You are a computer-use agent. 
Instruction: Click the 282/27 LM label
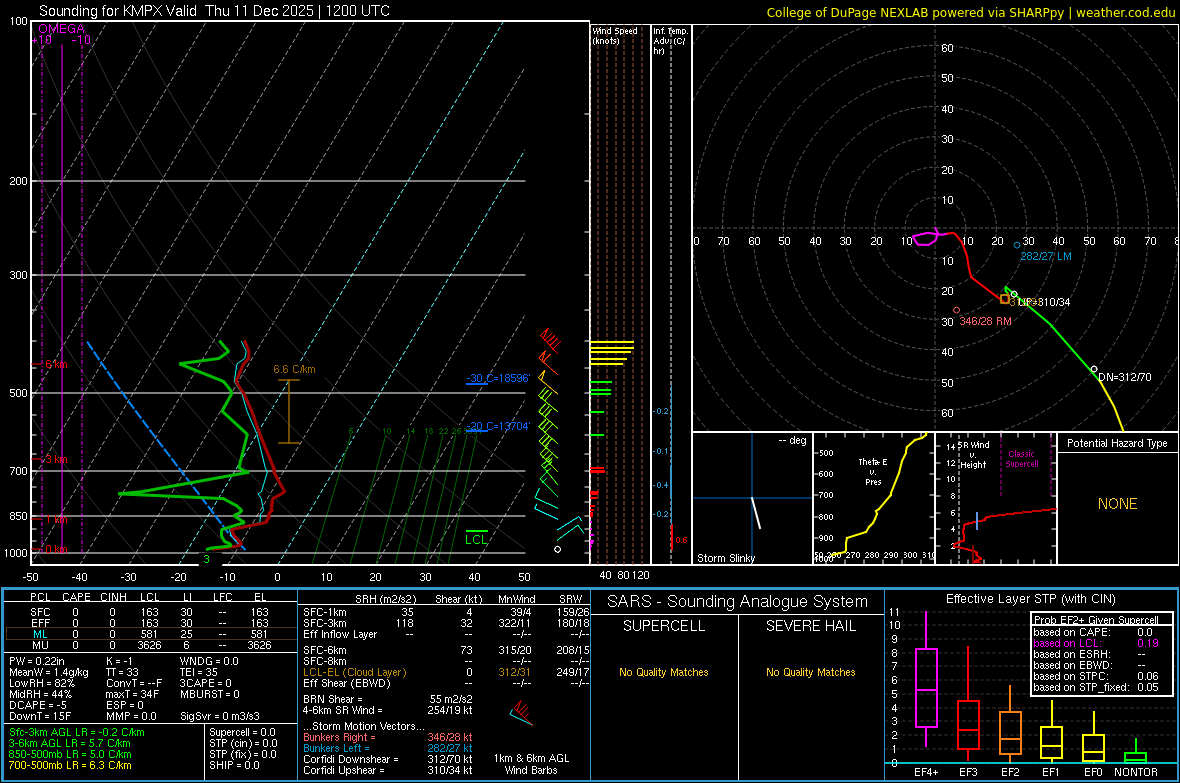(x=1046, y=256)
